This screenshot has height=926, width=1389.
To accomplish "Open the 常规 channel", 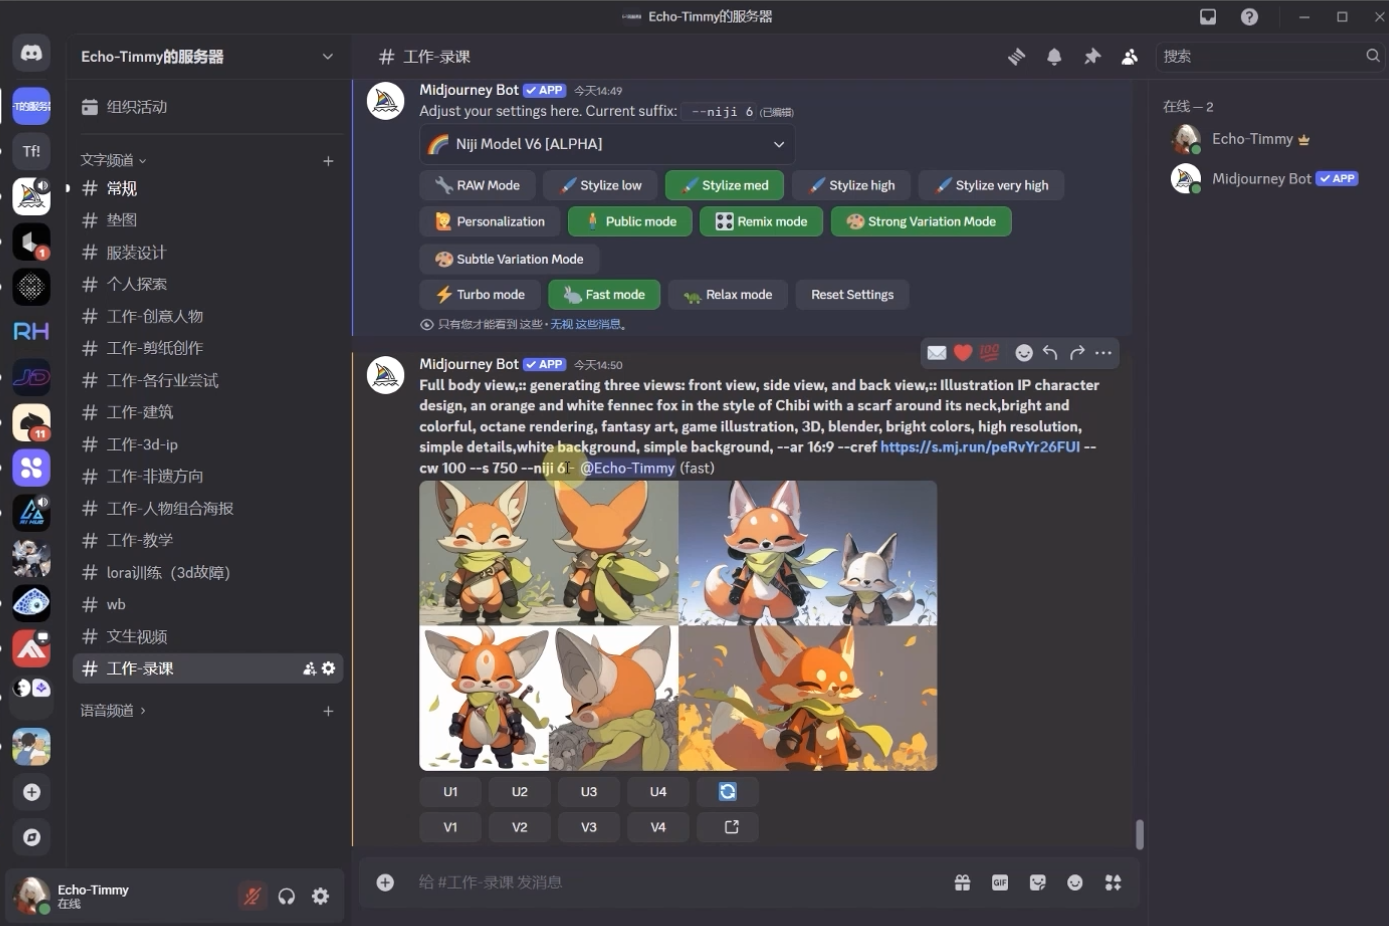I will pyautogui.click(x=208, y=188).
